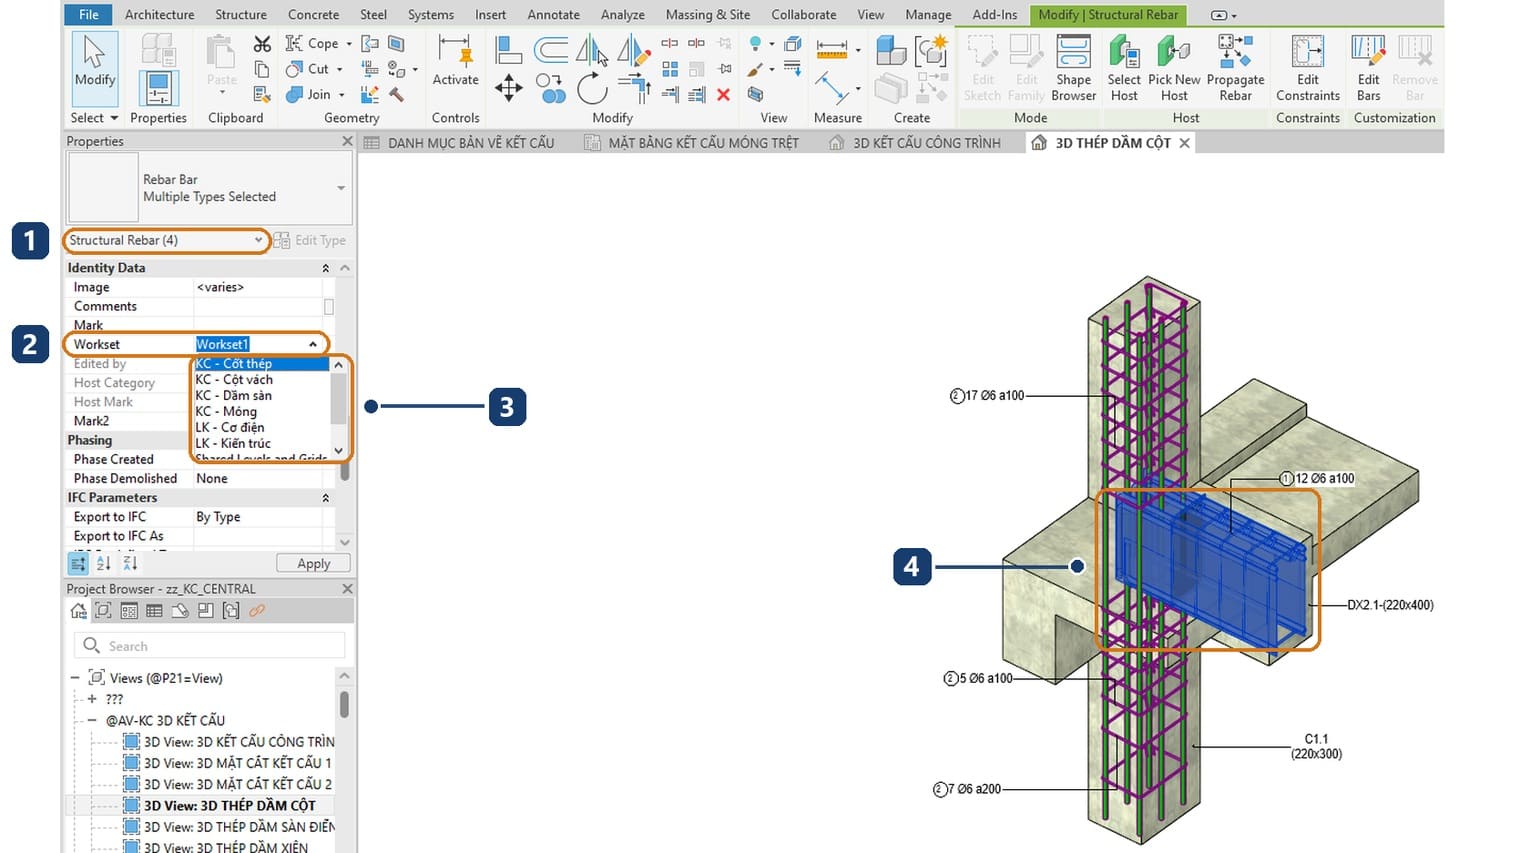Open the File menu
The height and width of the screenshot is (853, 1520).
click(x=89, y=15)
